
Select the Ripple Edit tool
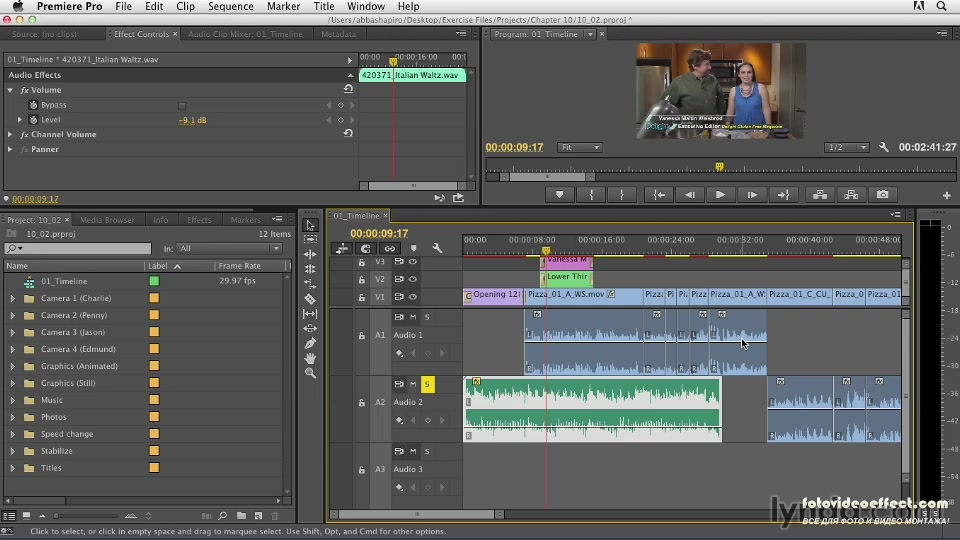click(x=310, y=254)
